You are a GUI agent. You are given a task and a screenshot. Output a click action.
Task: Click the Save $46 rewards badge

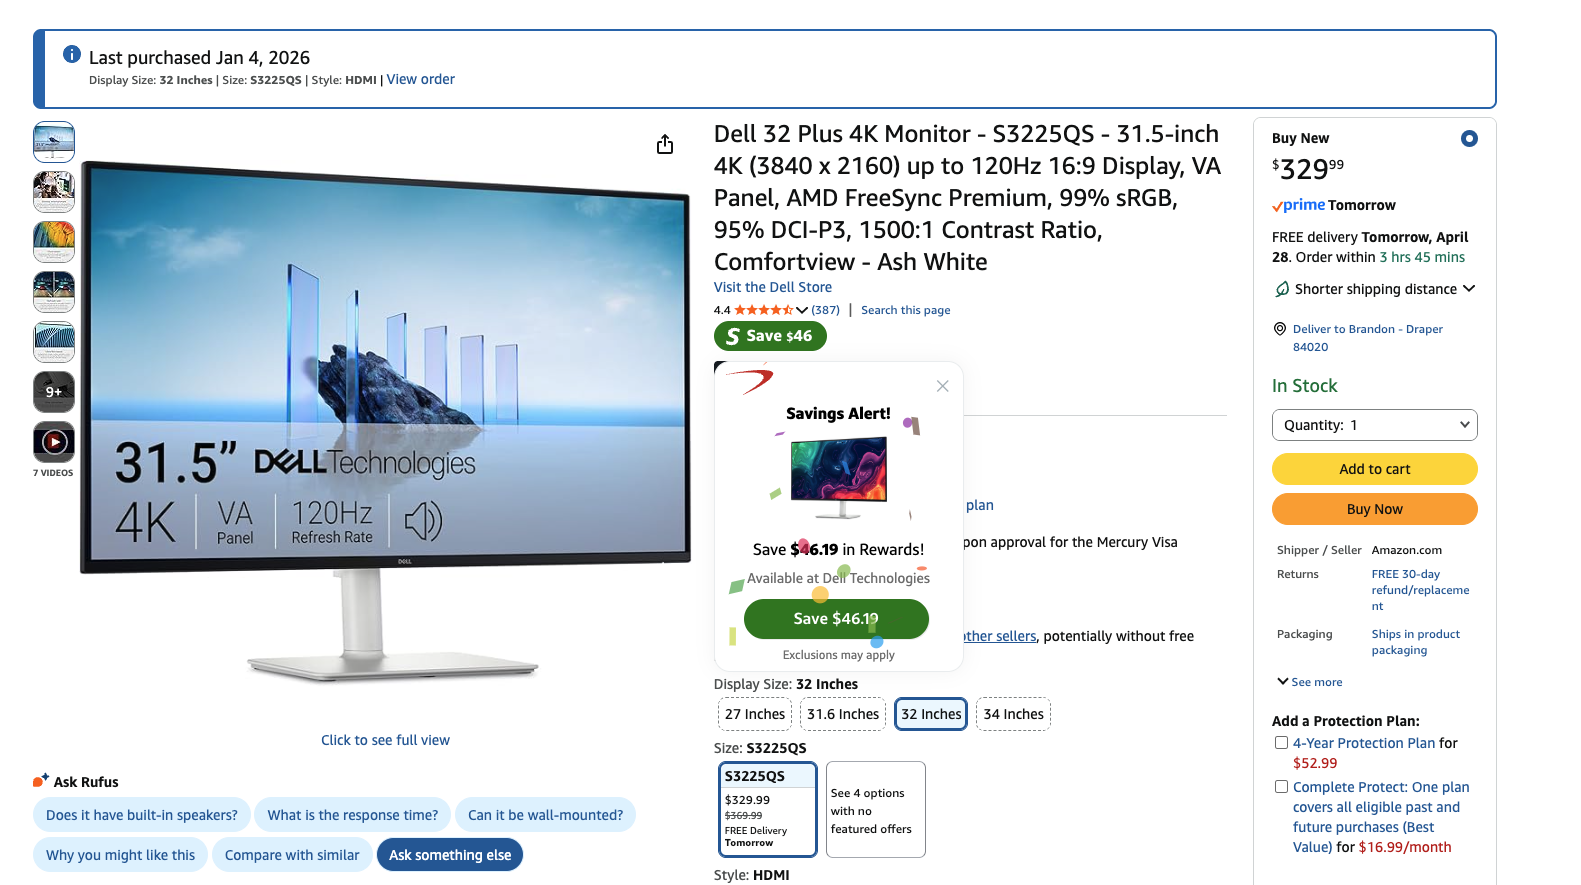[x=770, y=336]
